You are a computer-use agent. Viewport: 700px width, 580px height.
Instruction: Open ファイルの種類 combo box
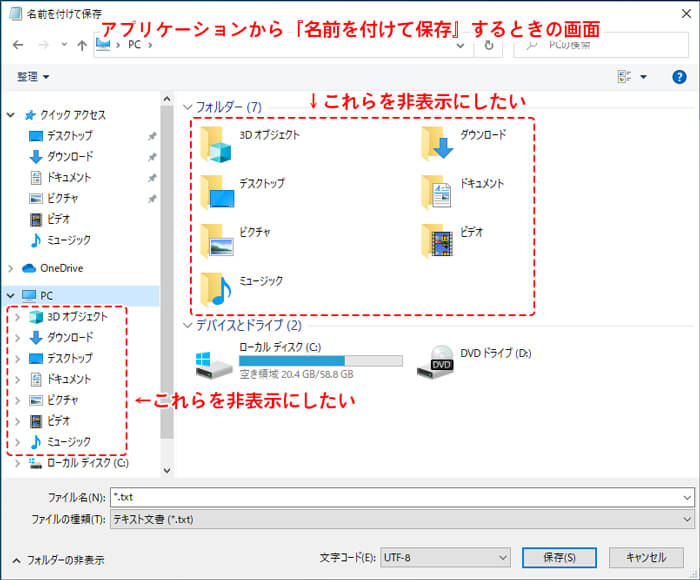(402, 519)
